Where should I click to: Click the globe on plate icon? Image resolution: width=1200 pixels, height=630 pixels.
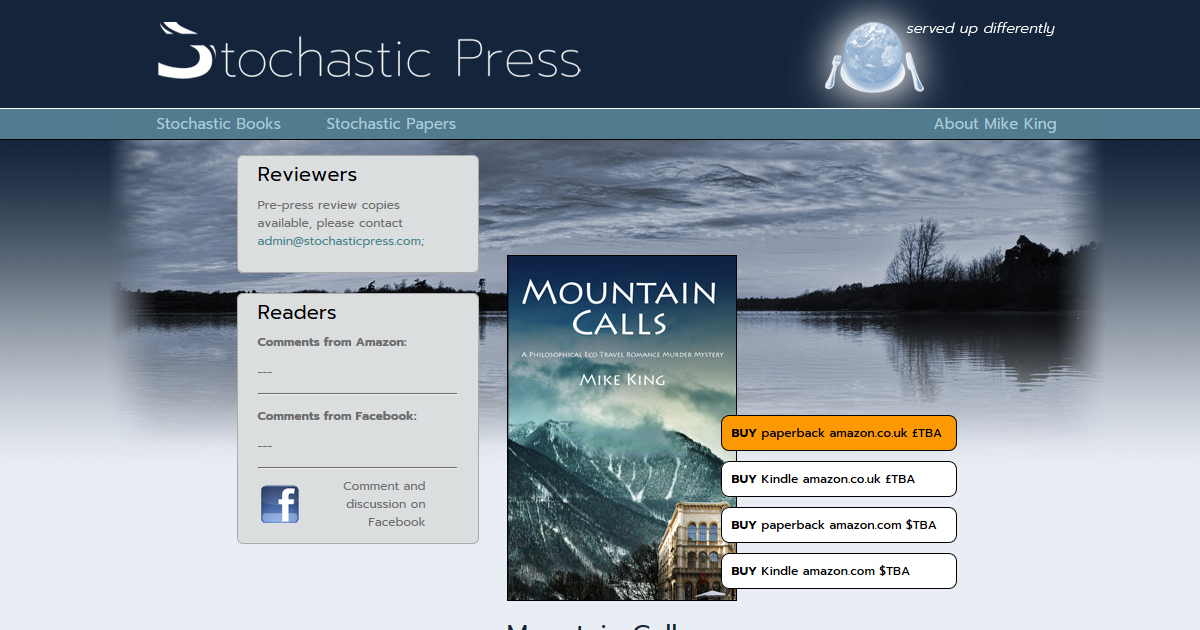pos(875,56)
